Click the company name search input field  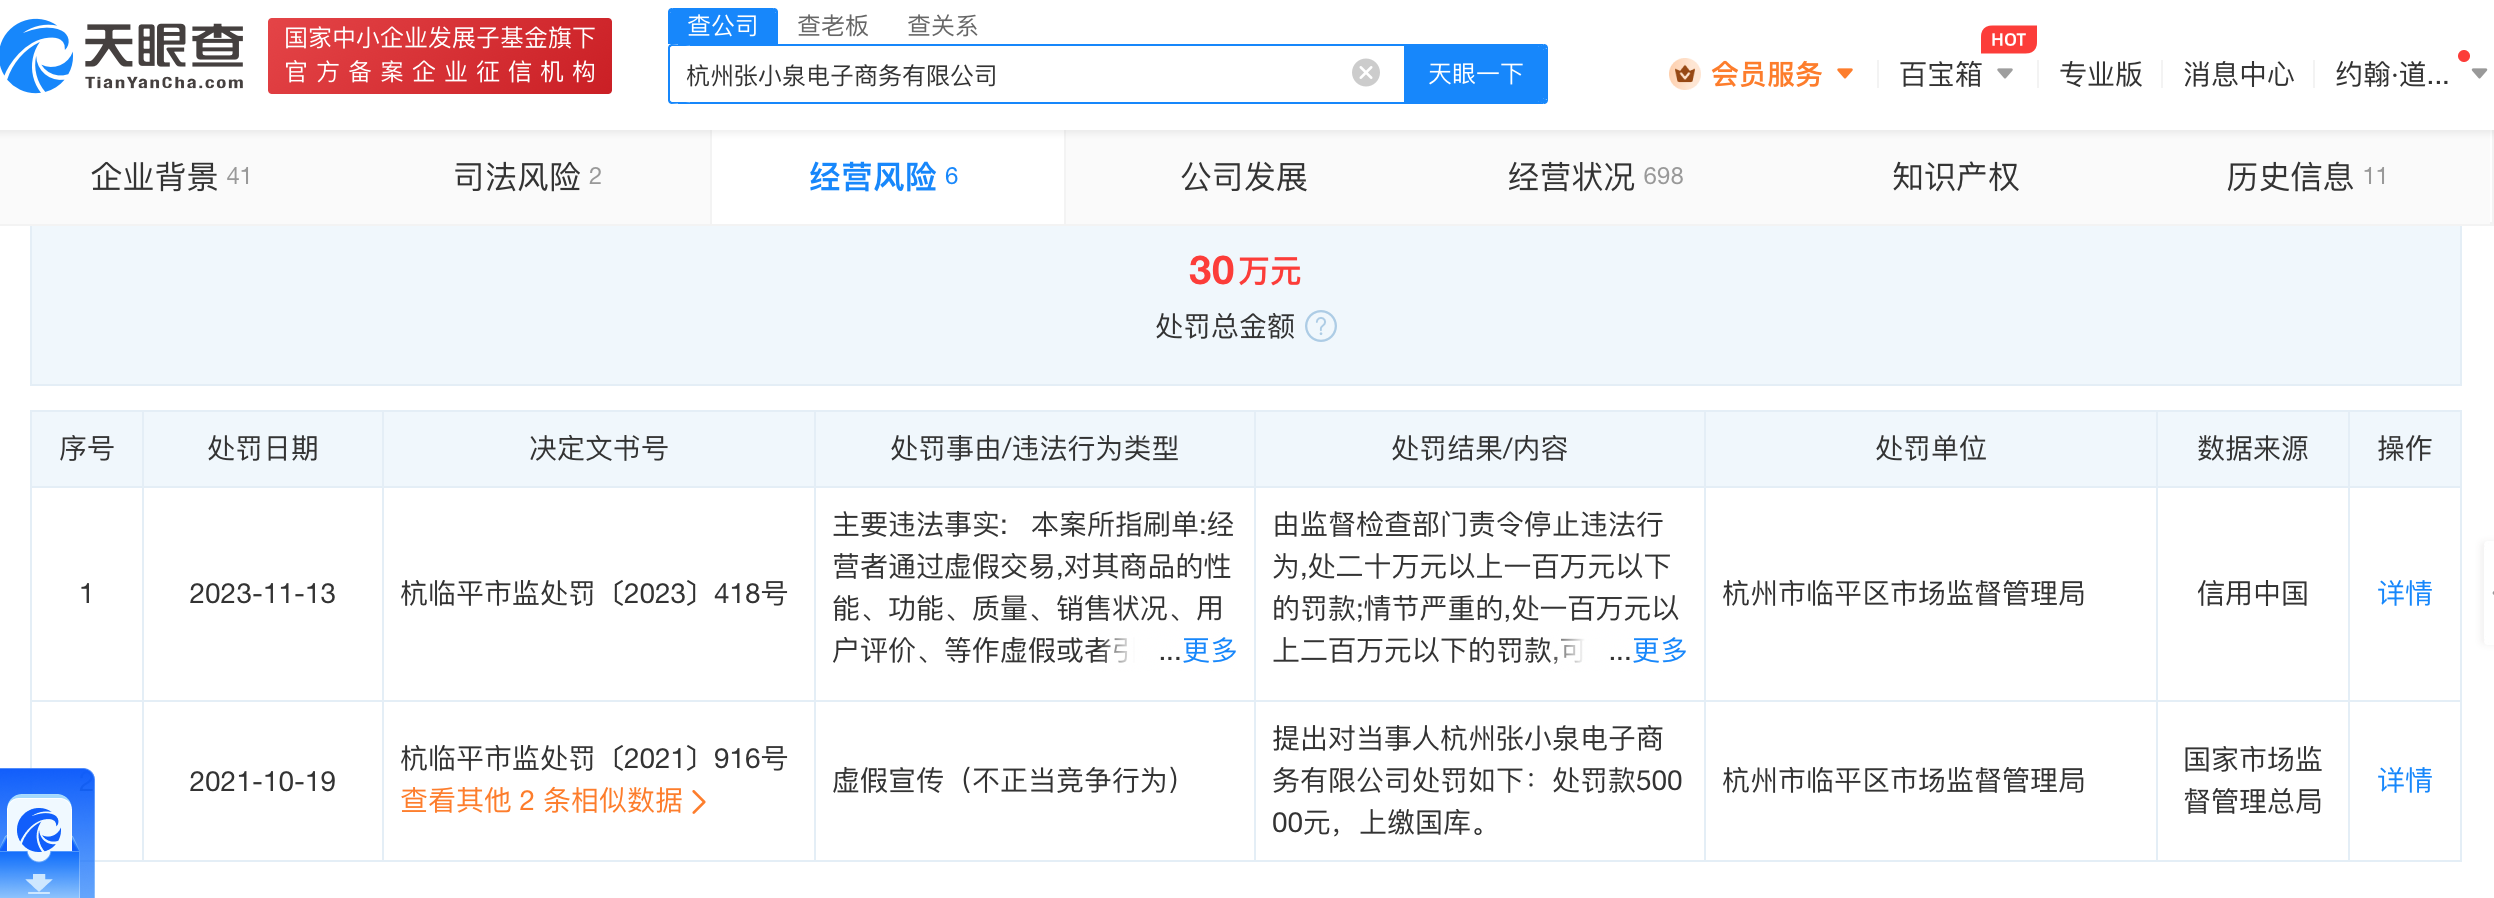click(x=1010, y=75)
